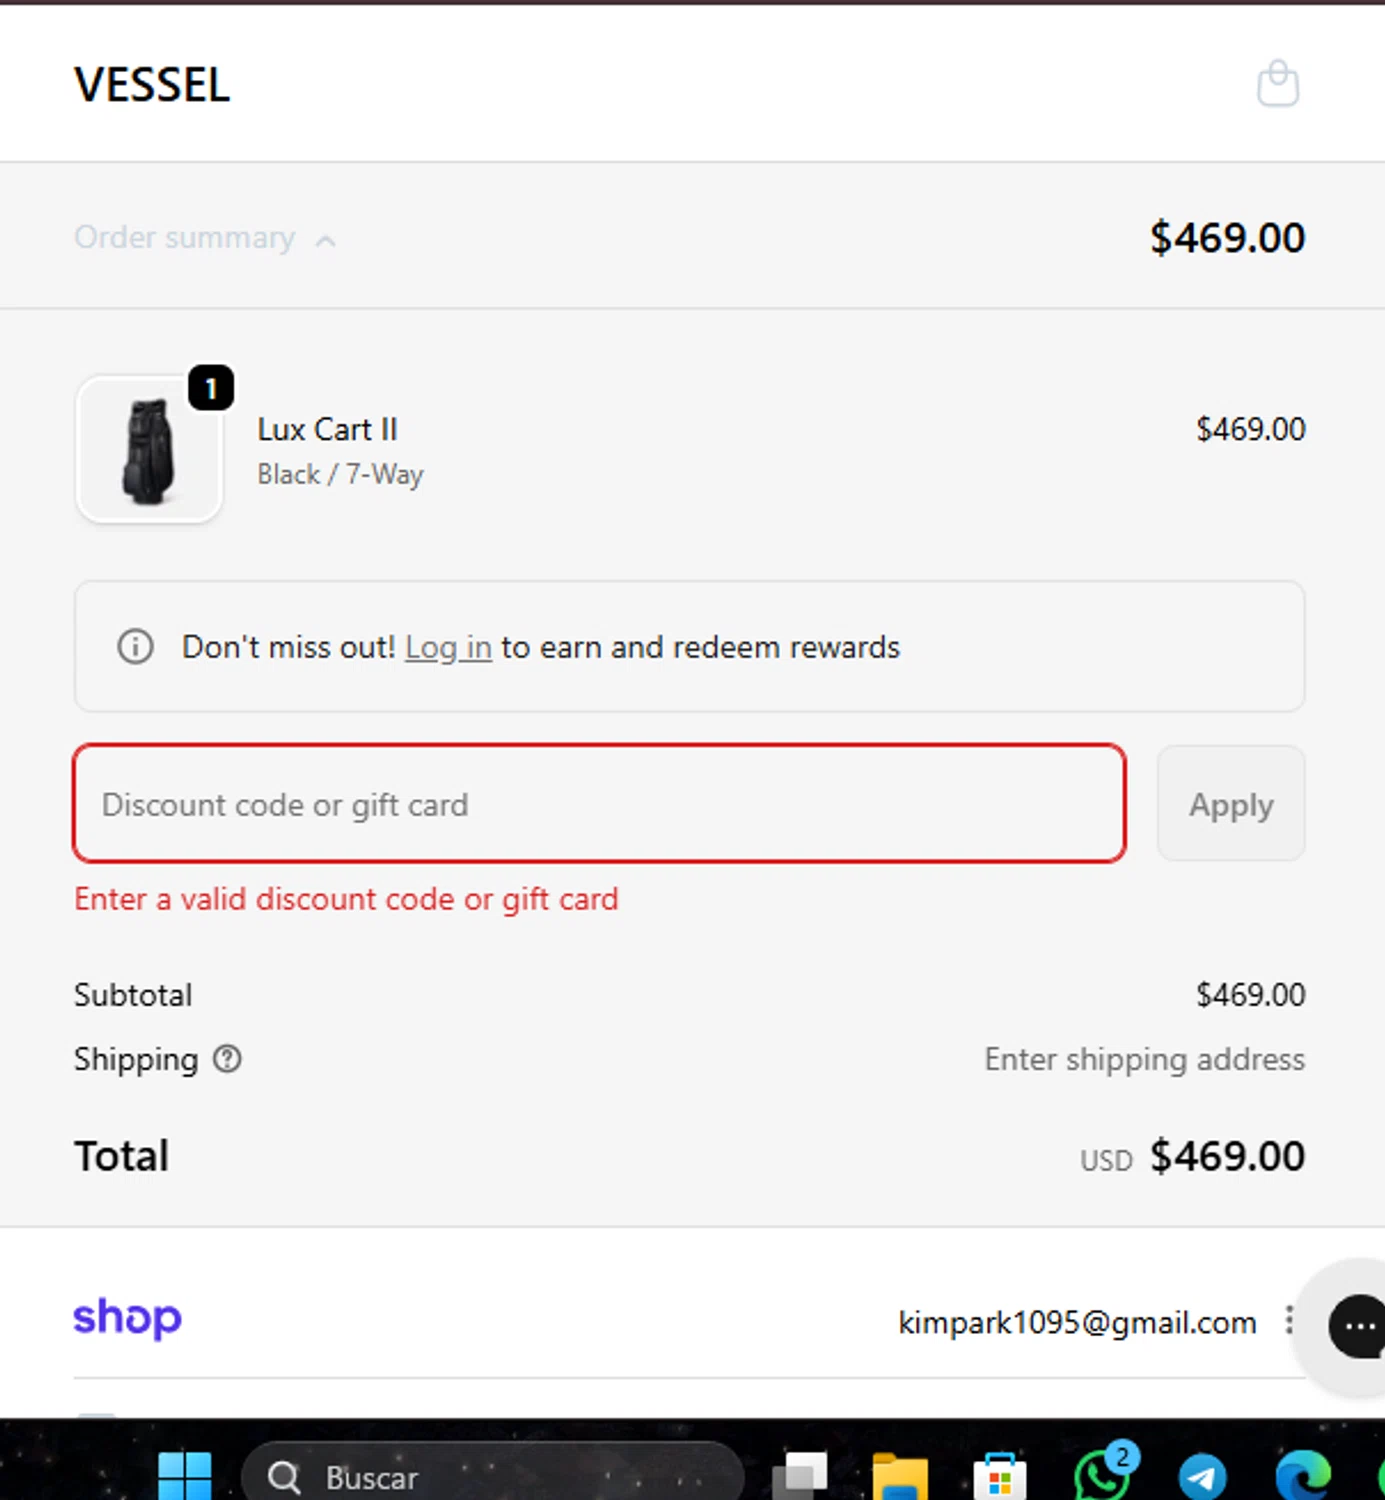Collapse the Order summary section
1385x1500 pixels.
pos(204,239)
